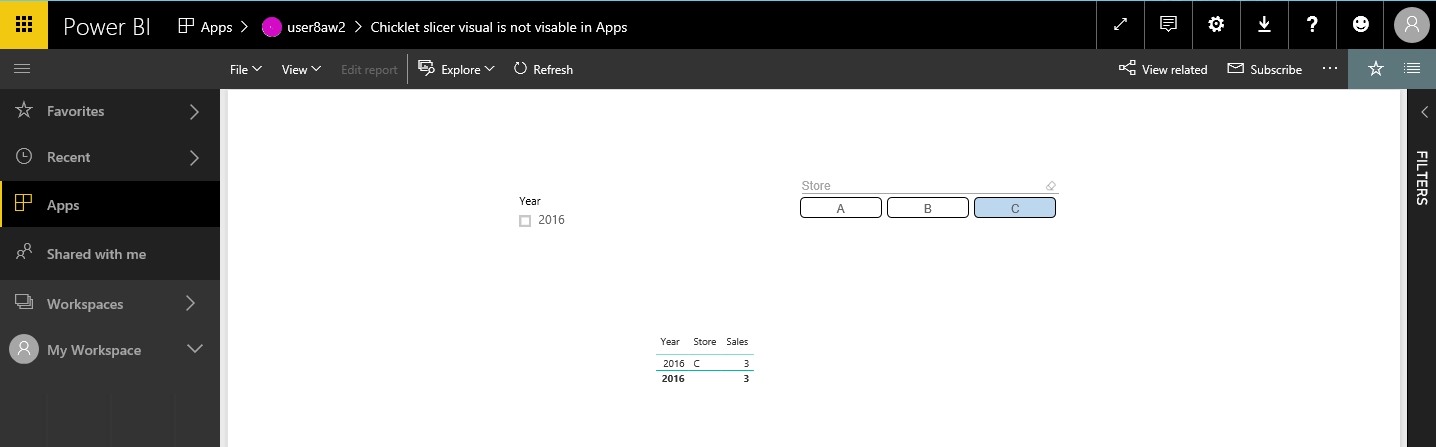Open the View menu
The width and height of the screenshot is (1436, 447).
click(301, 69)
